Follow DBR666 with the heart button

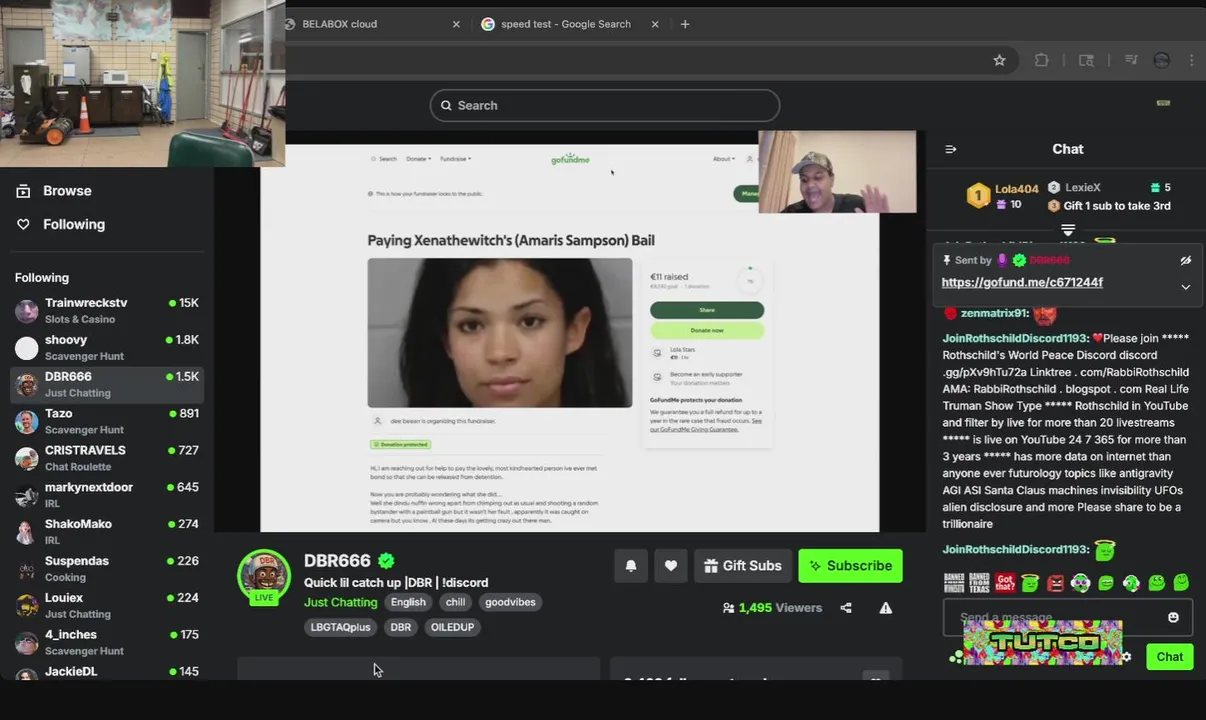click(x=671, y=566)
